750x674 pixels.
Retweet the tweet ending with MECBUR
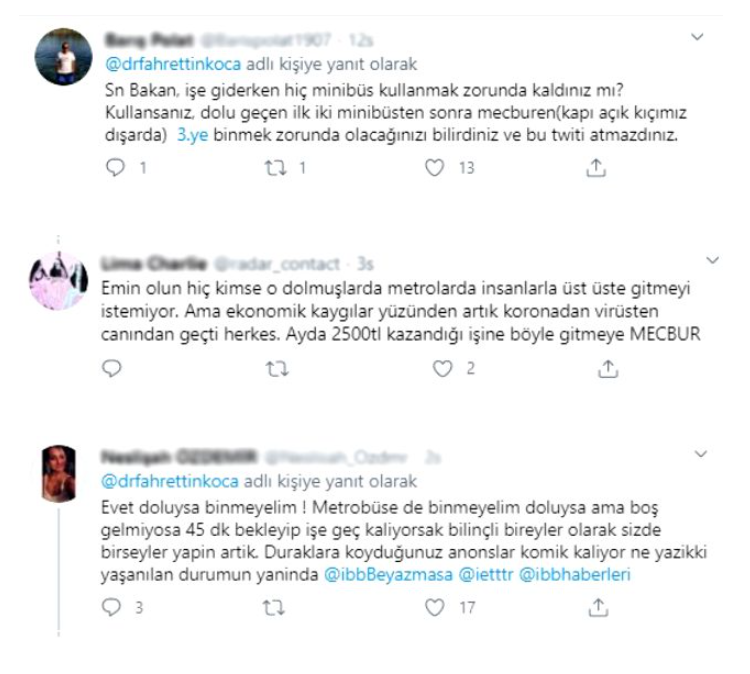[x=277, y=369]
